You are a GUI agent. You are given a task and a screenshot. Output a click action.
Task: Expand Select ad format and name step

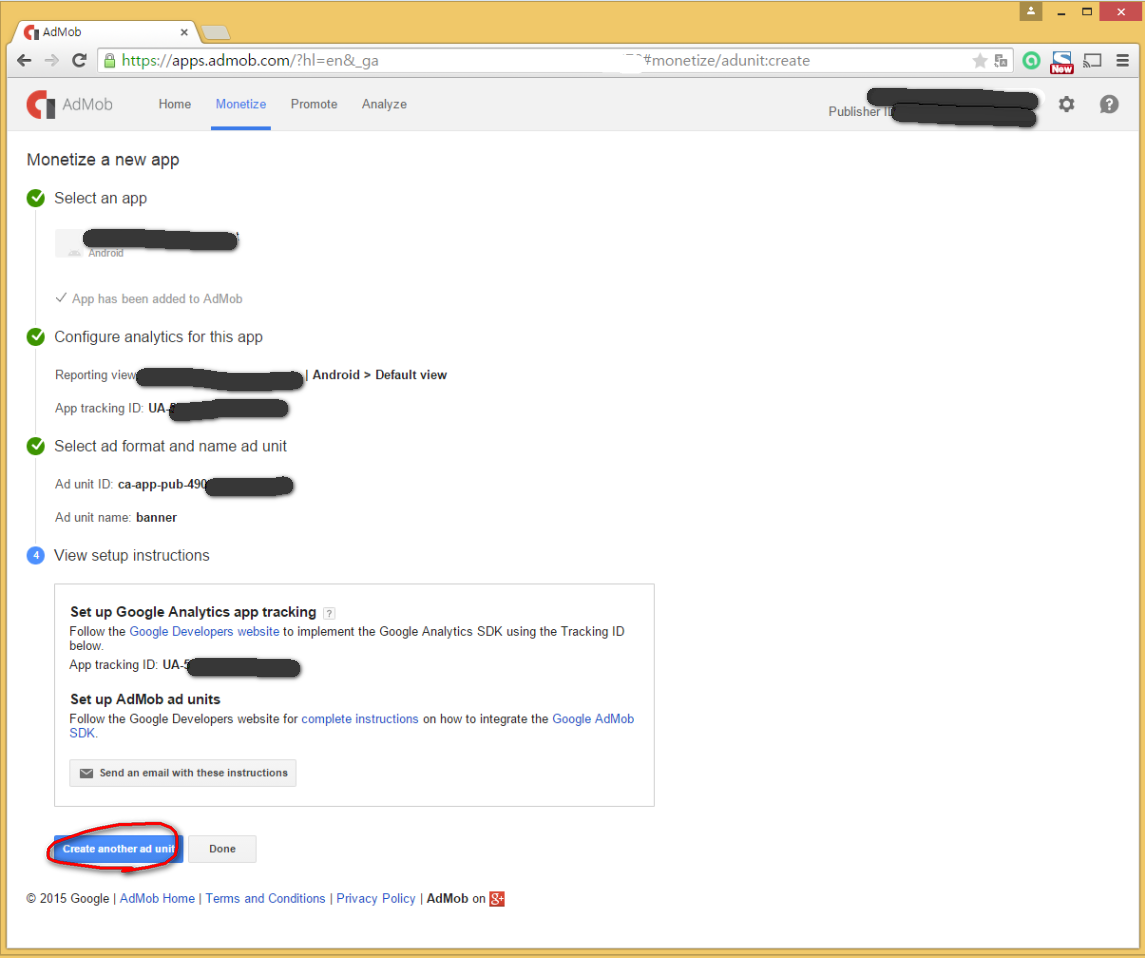point(170,446)
